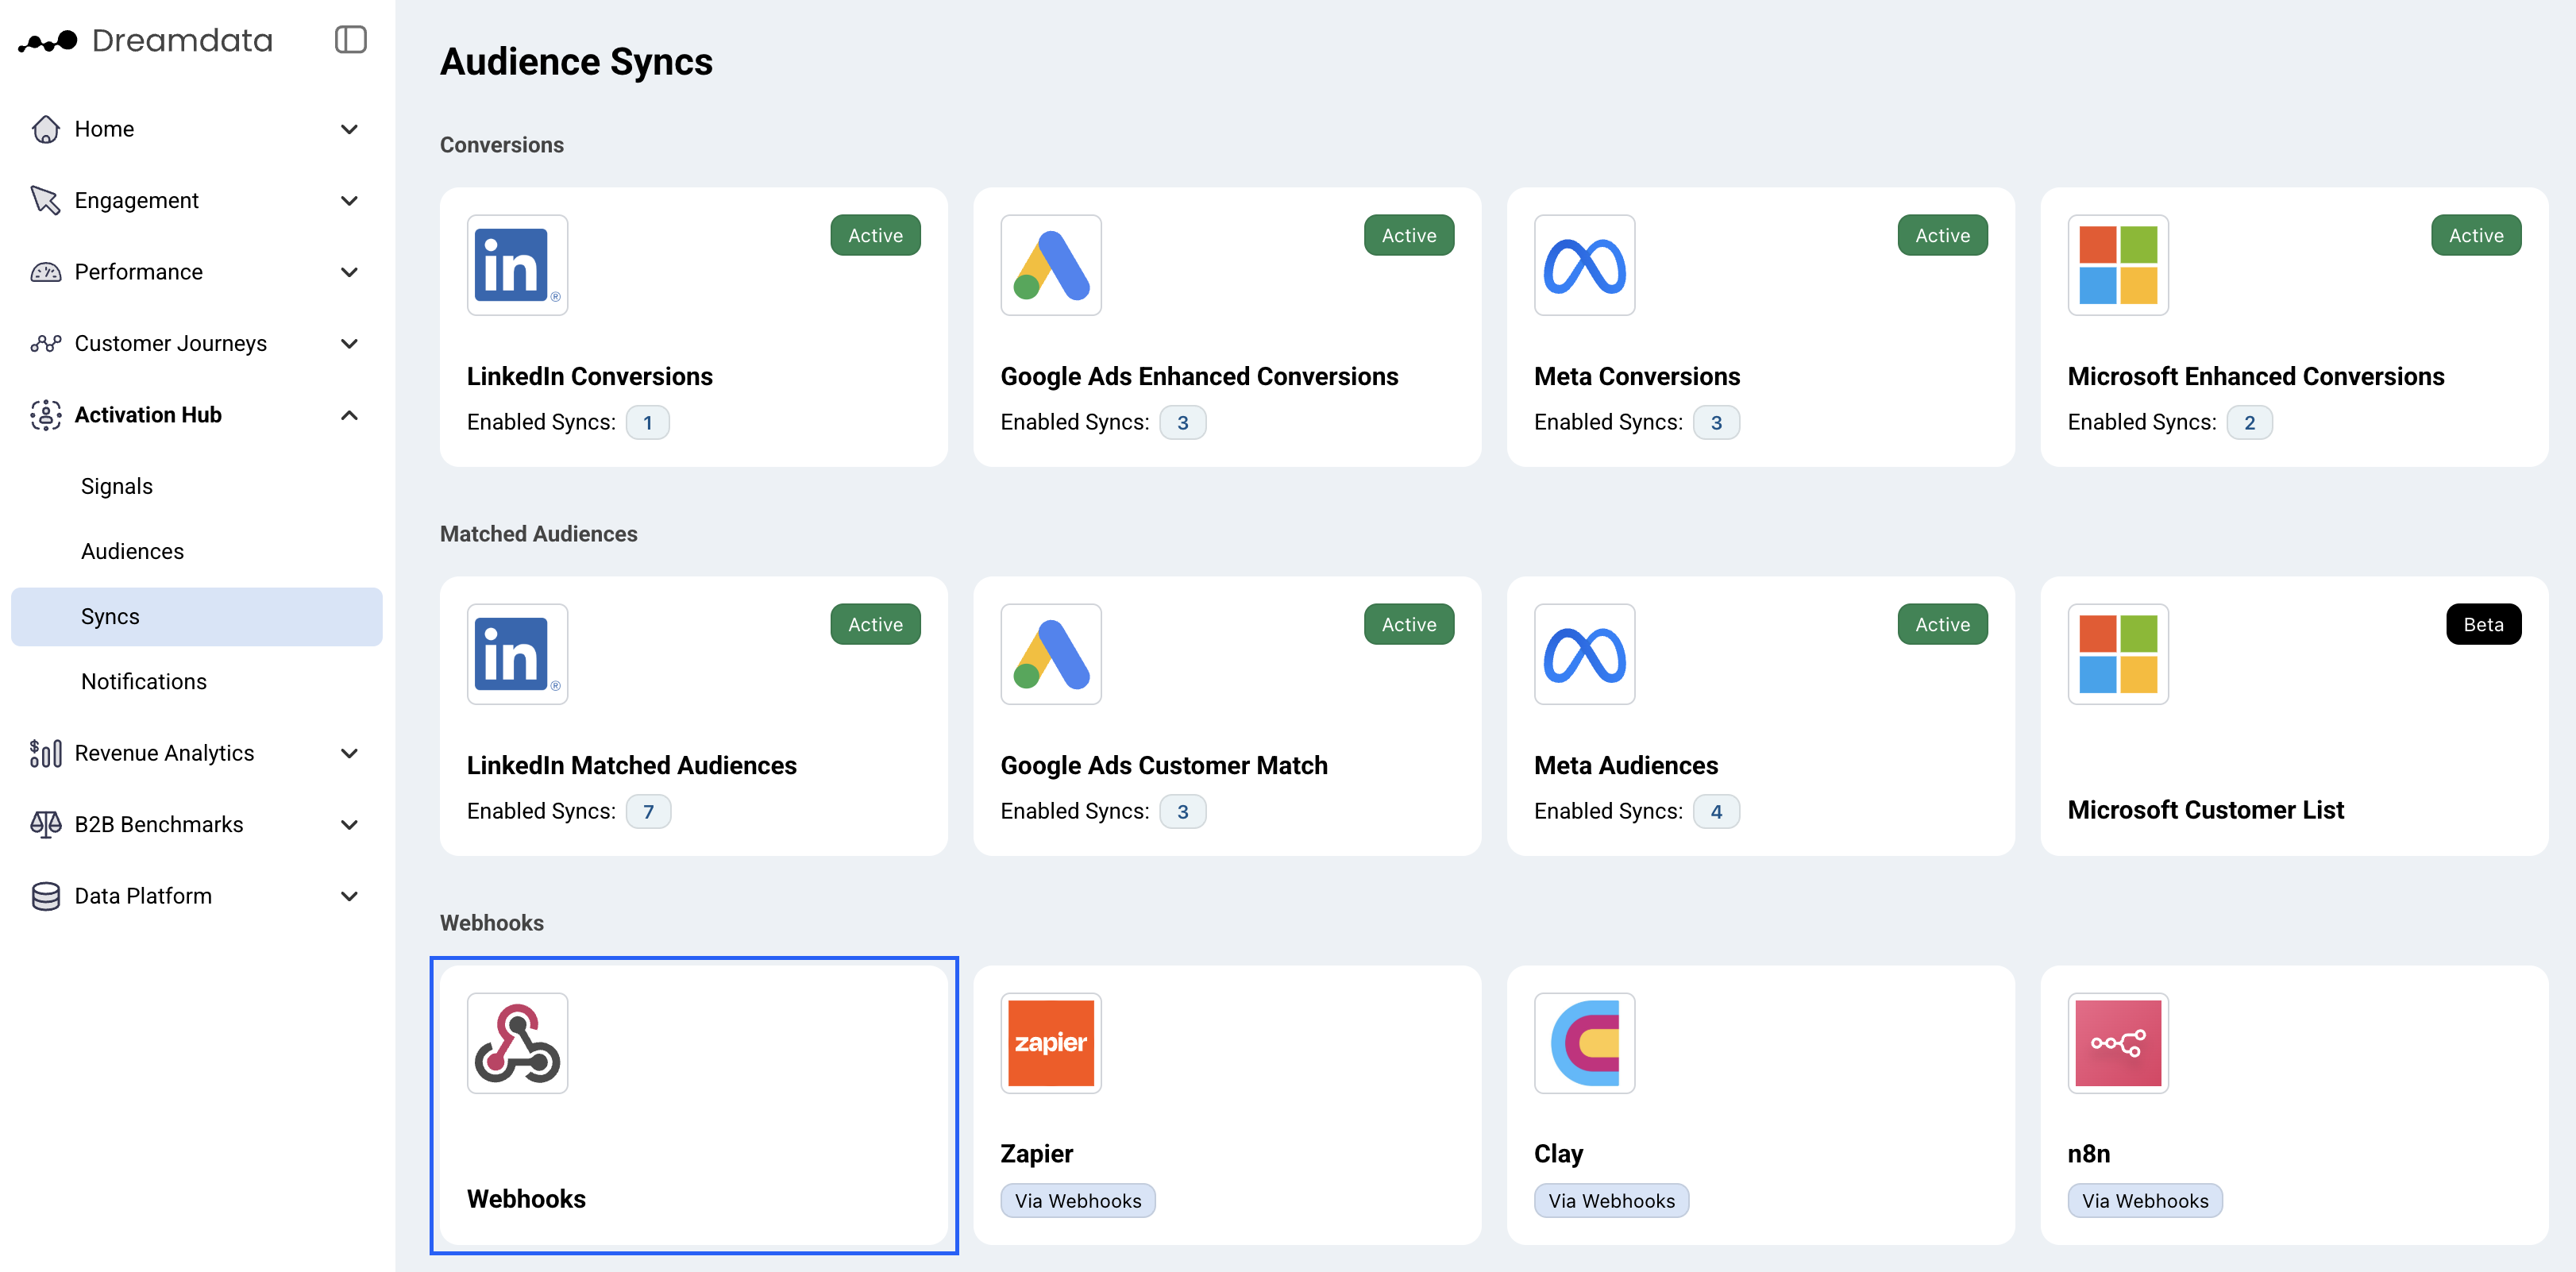The width and height of the screenshot is (2576, 1272).
Task: Click the Microsoft Enhanced Conversions logo
Action: click(x=2118, y=265)
